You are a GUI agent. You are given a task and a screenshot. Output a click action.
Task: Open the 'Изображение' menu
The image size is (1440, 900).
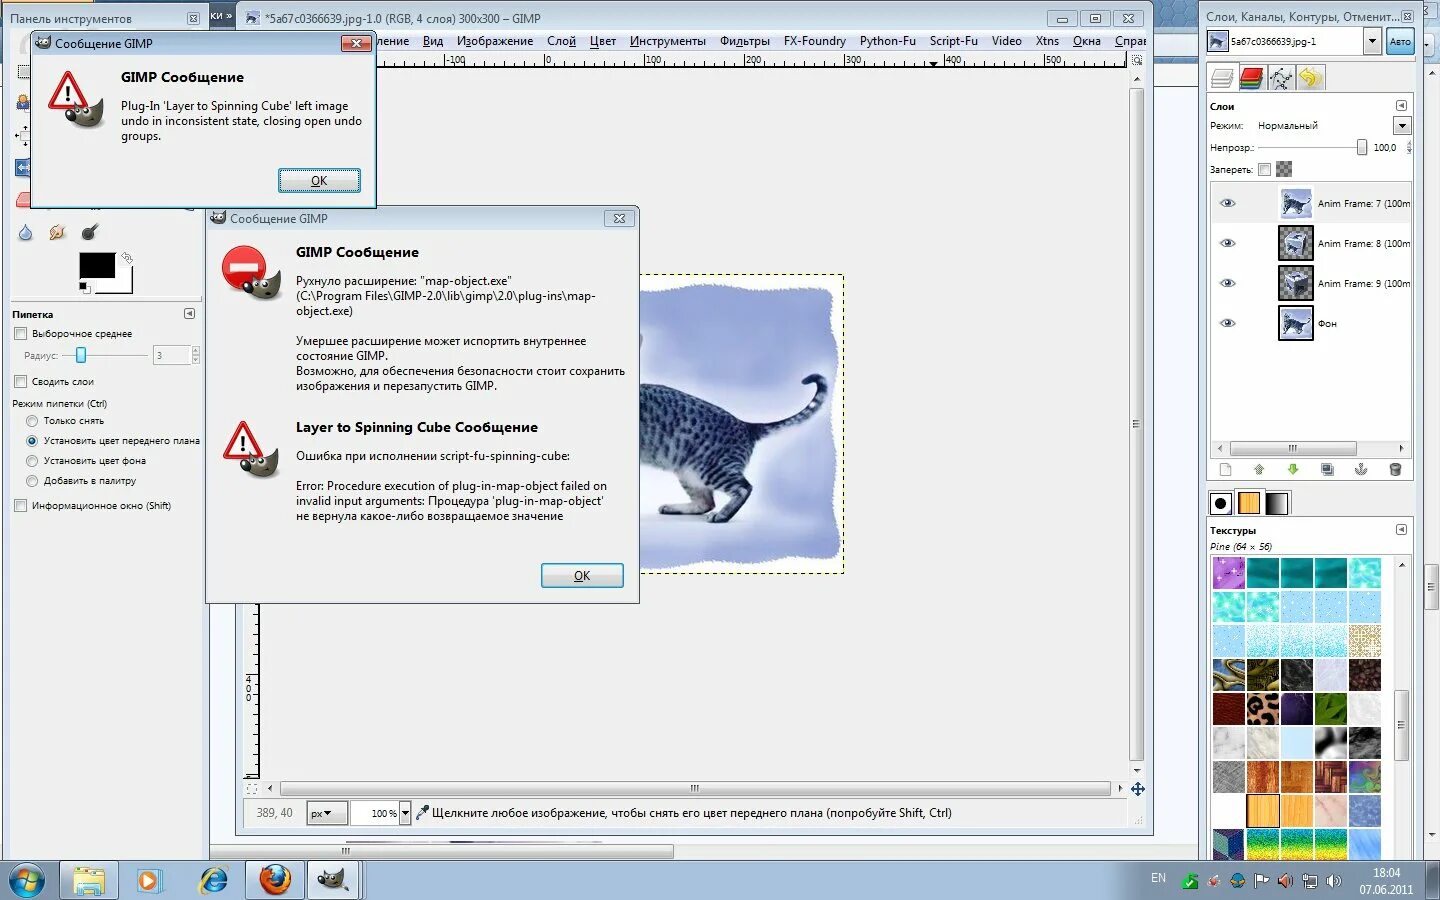[495, 41]
